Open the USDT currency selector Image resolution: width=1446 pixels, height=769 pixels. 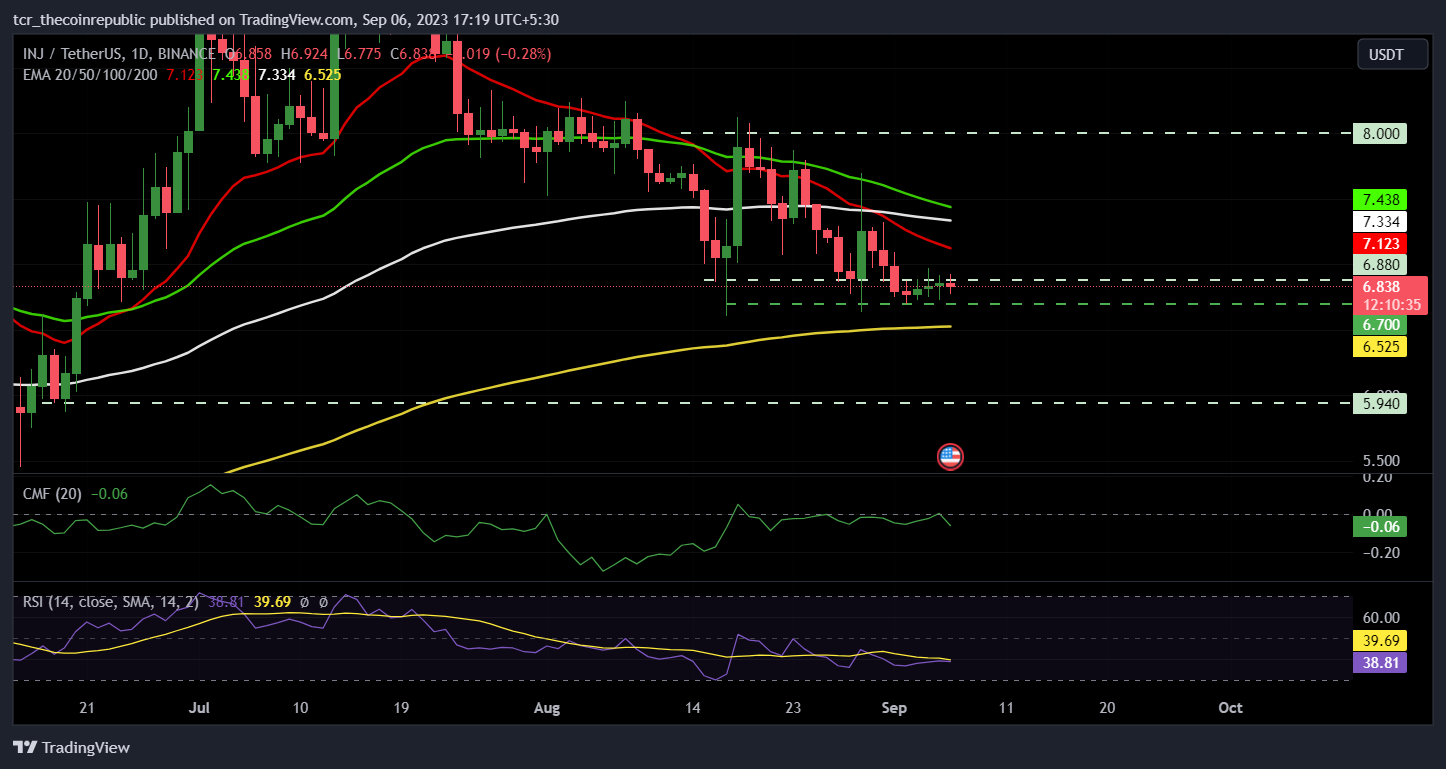pos(1394,54)
